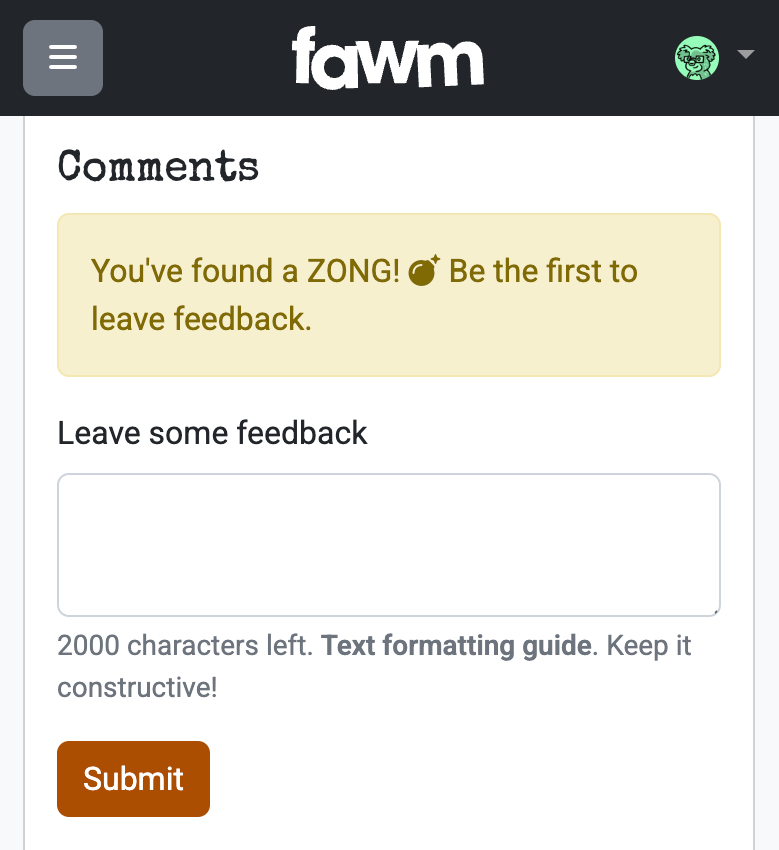Click the '2000 characters left' counter
Viewport: 779px width, 850px height.
[185, 646]
